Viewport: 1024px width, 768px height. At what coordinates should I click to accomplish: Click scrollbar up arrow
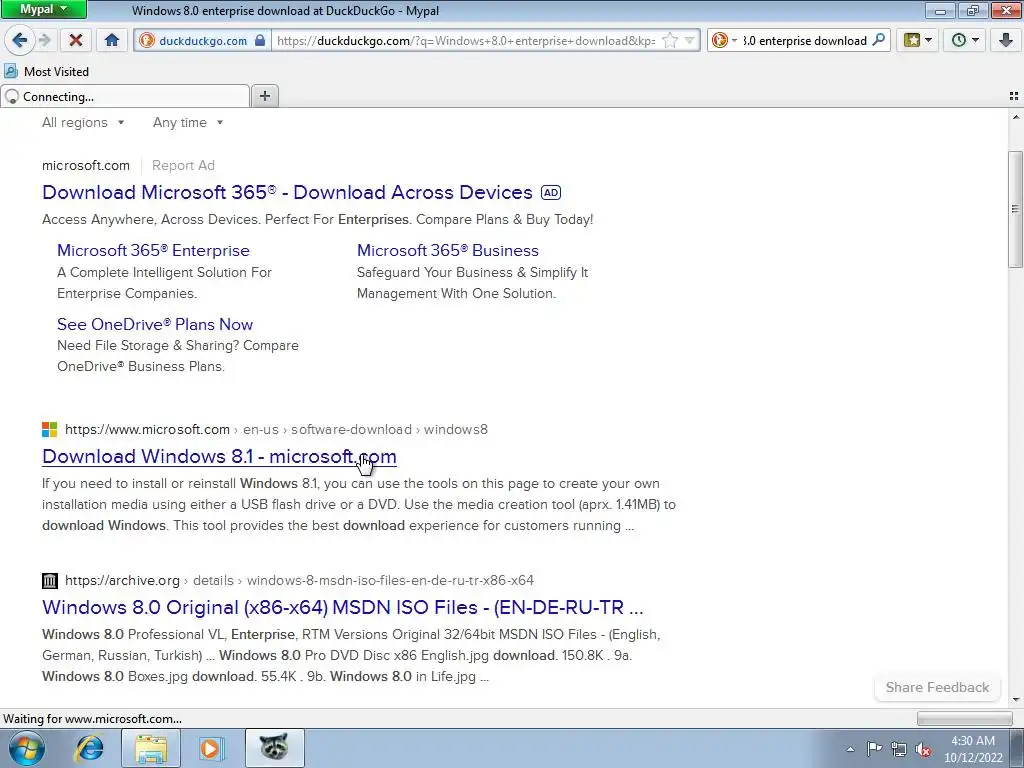tap(1015, 118)
